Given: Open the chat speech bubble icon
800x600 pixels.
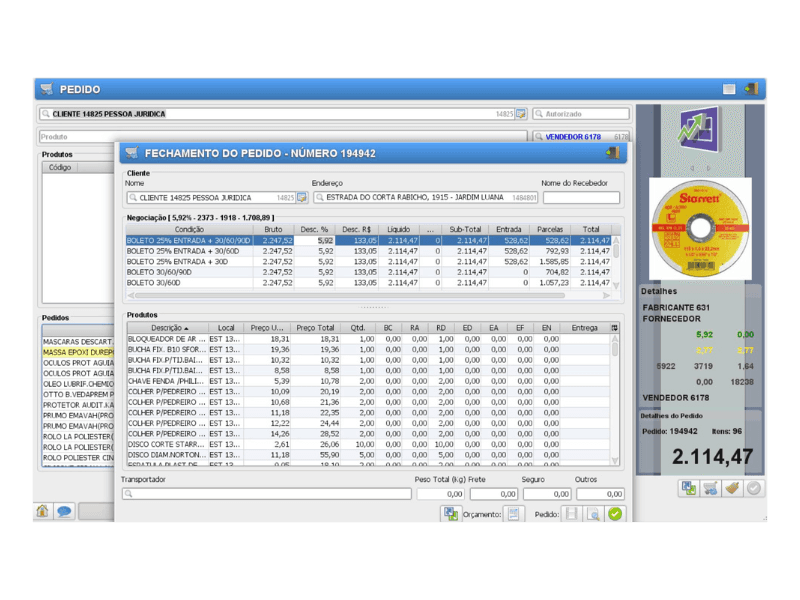Looking at the screenshot, I should click(64, 511).
